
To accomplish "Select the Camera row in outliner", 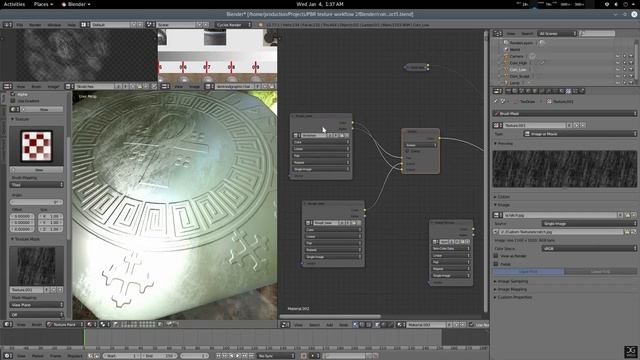I will tap(516, 56).
